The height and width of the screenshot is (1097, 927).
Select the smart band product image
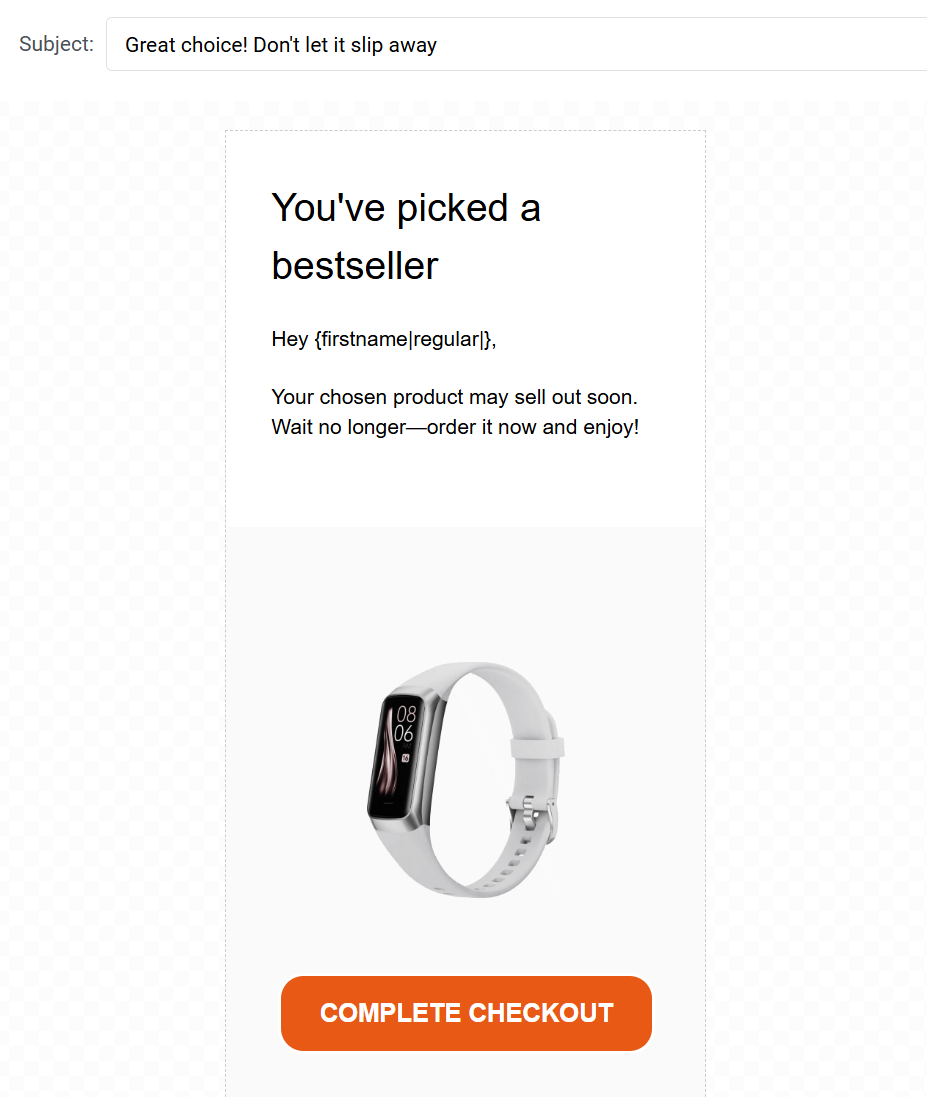tap(466, 779)
